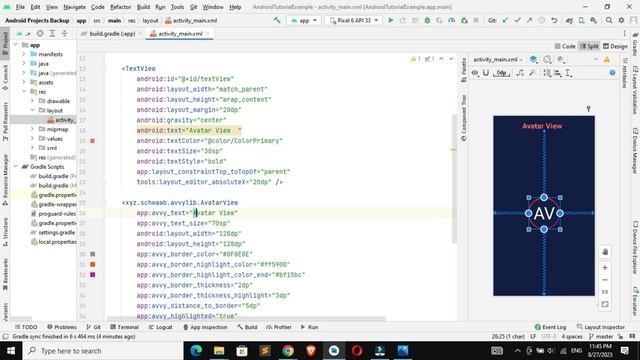The image size is (640, 360).
Task: Click Expand All in Project panel
Action: 52,33
